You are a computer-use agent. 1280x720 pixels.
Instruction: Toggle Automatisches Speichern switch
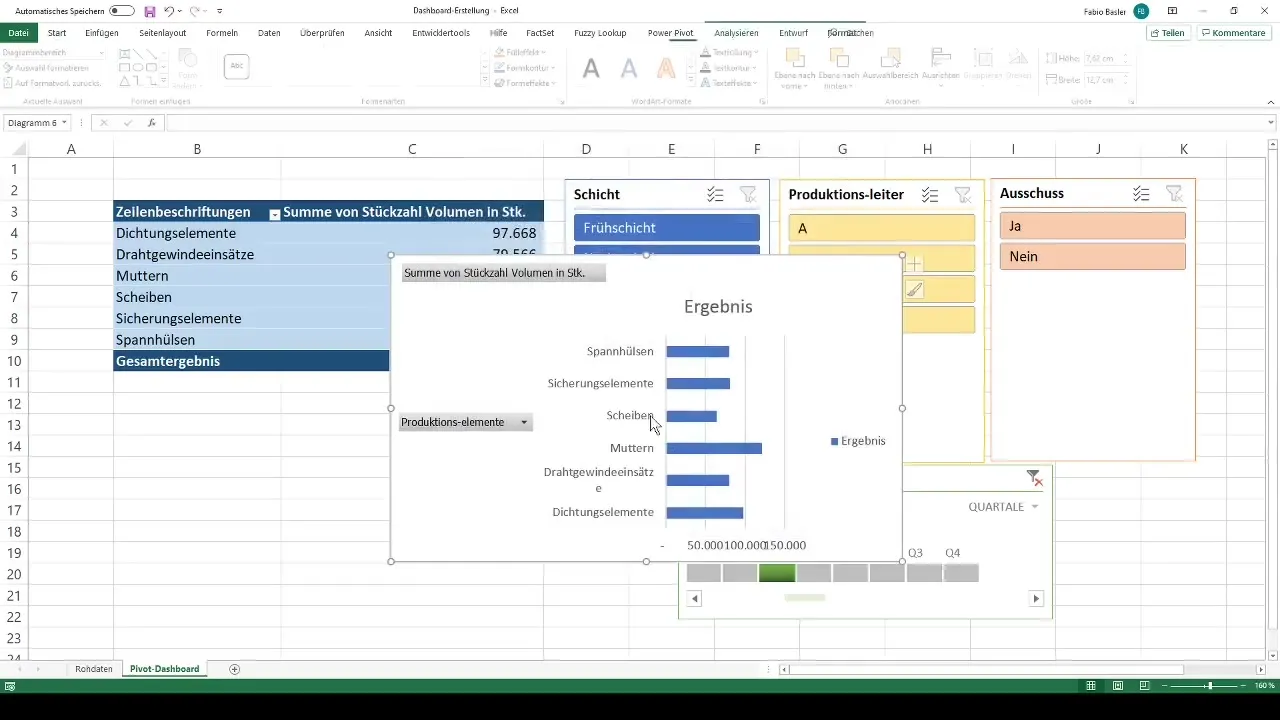click(122, 10)
